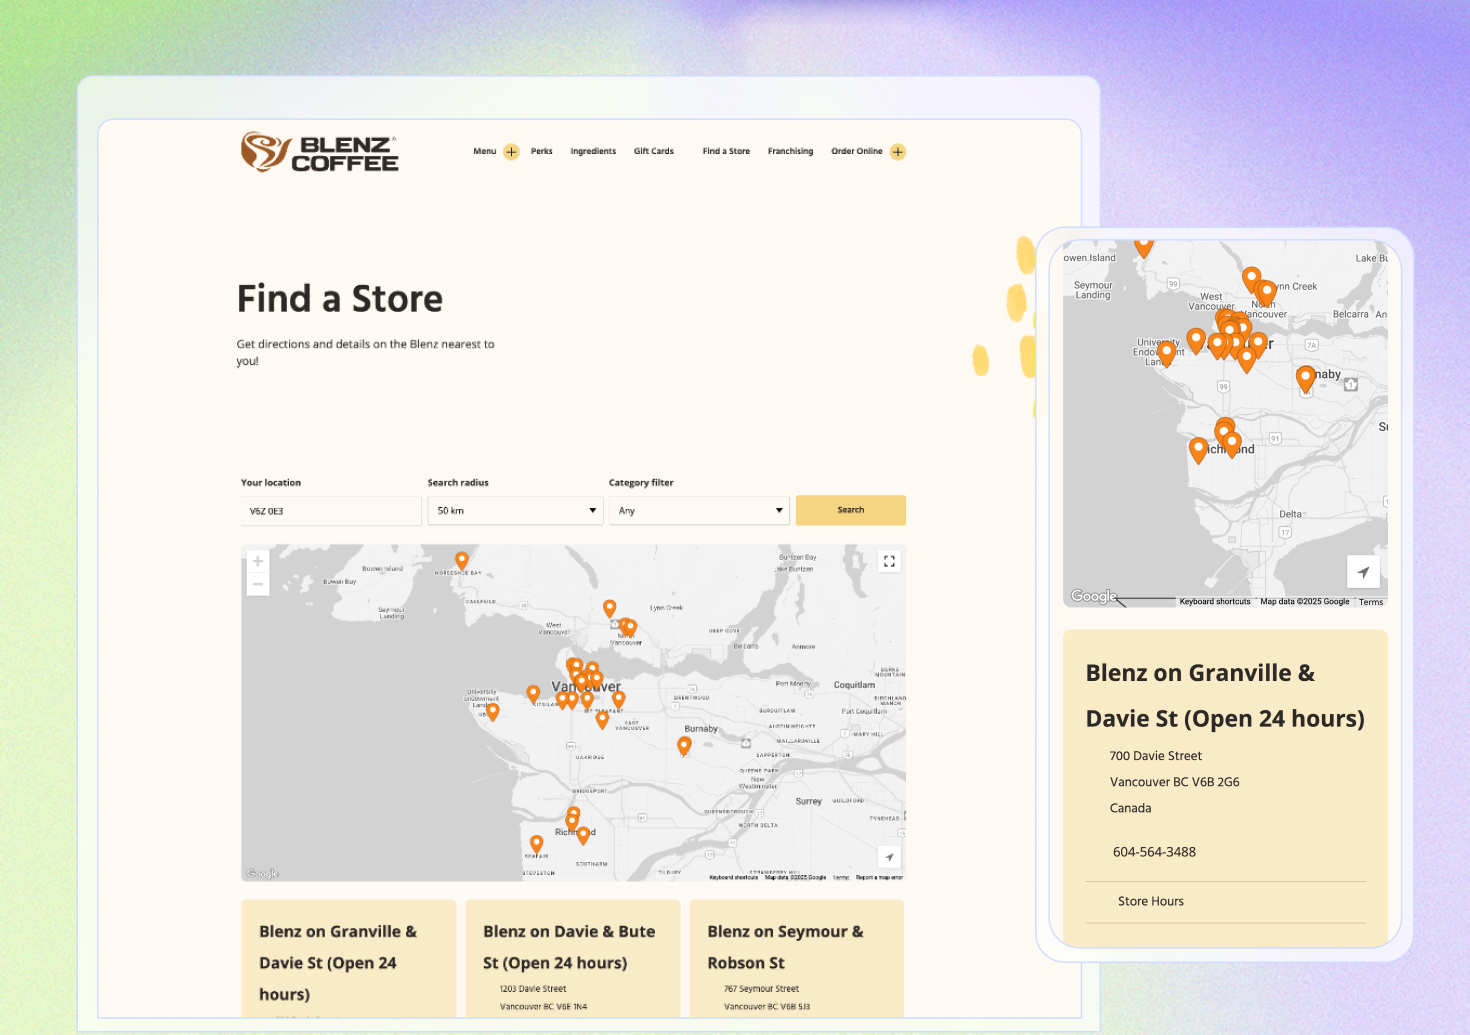Expand the plus icon beside Order Online
The height and width of the screenshot is (1035, 1470).
(x=898, y=152)
